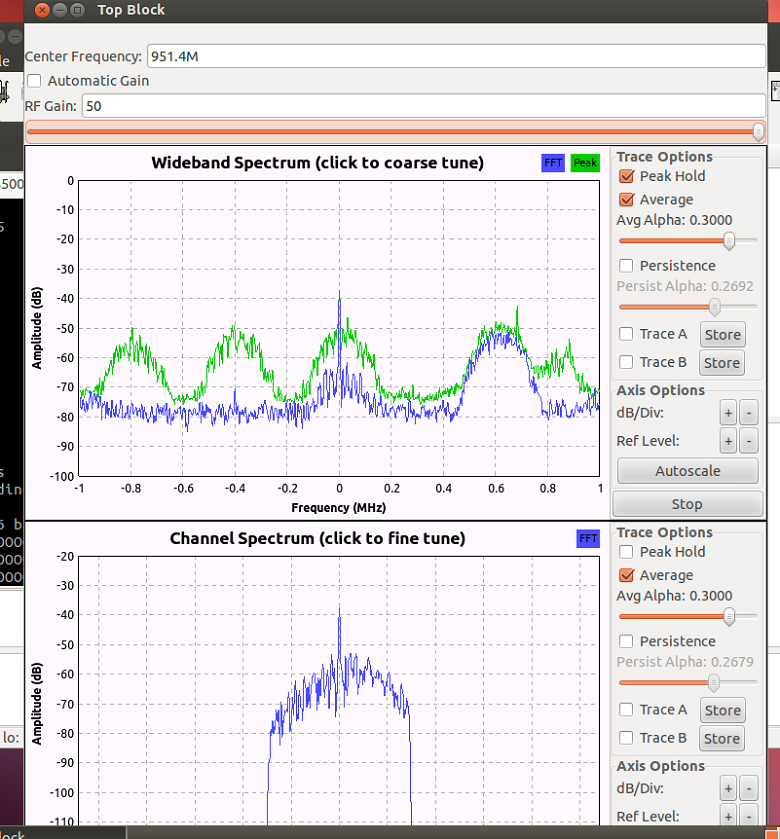Click the RF Gain text field
780x839 pixels.
coord(423,105)
